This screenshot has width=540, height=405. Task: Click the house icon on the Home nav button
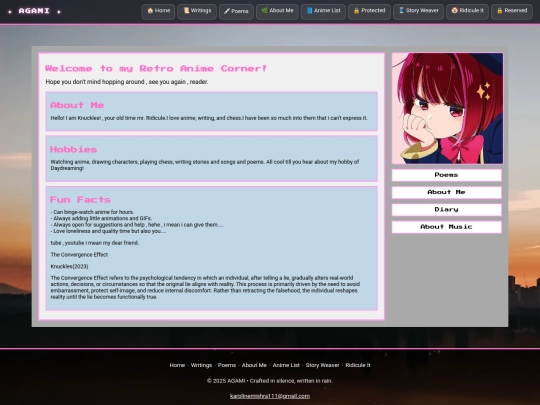150,11
